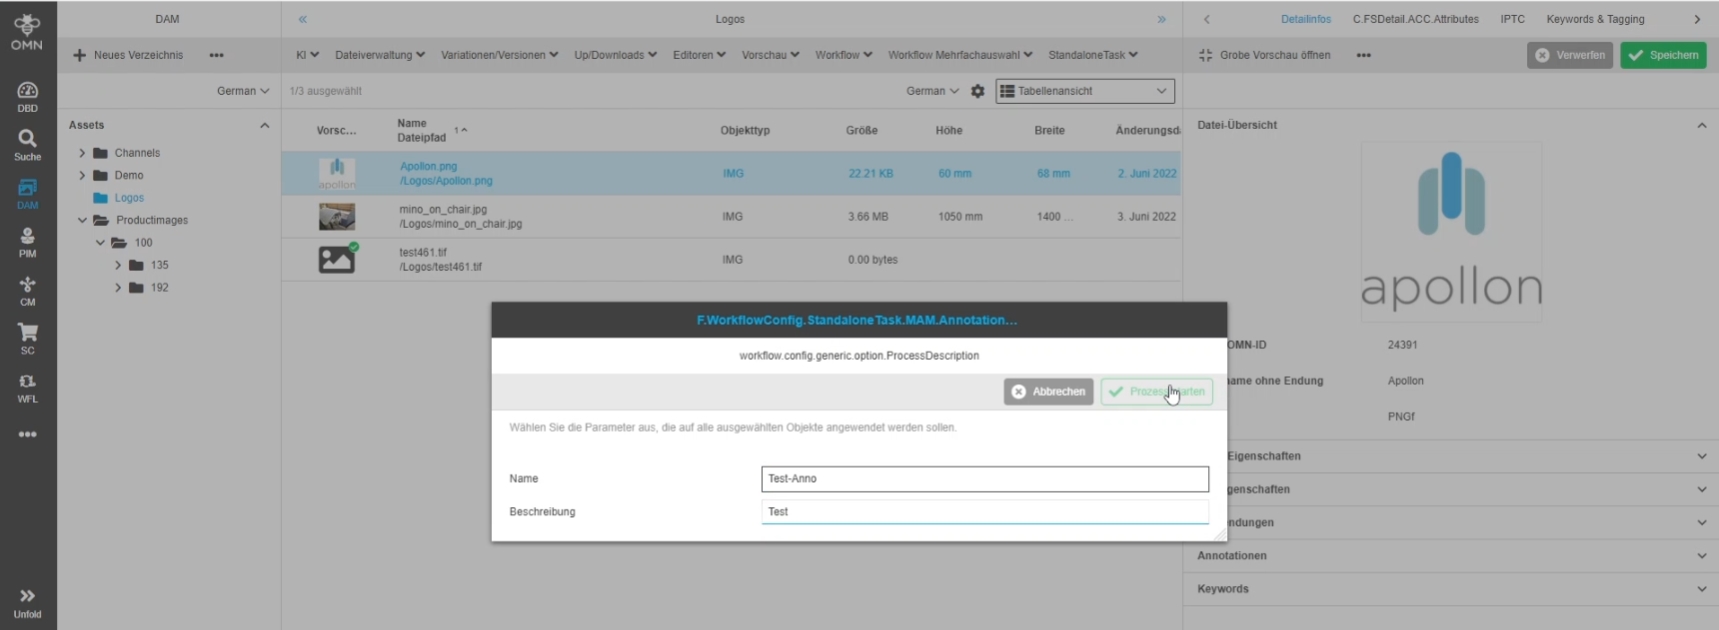Open the Tabellenansicht view dropdown

(x=1084, y=91)
